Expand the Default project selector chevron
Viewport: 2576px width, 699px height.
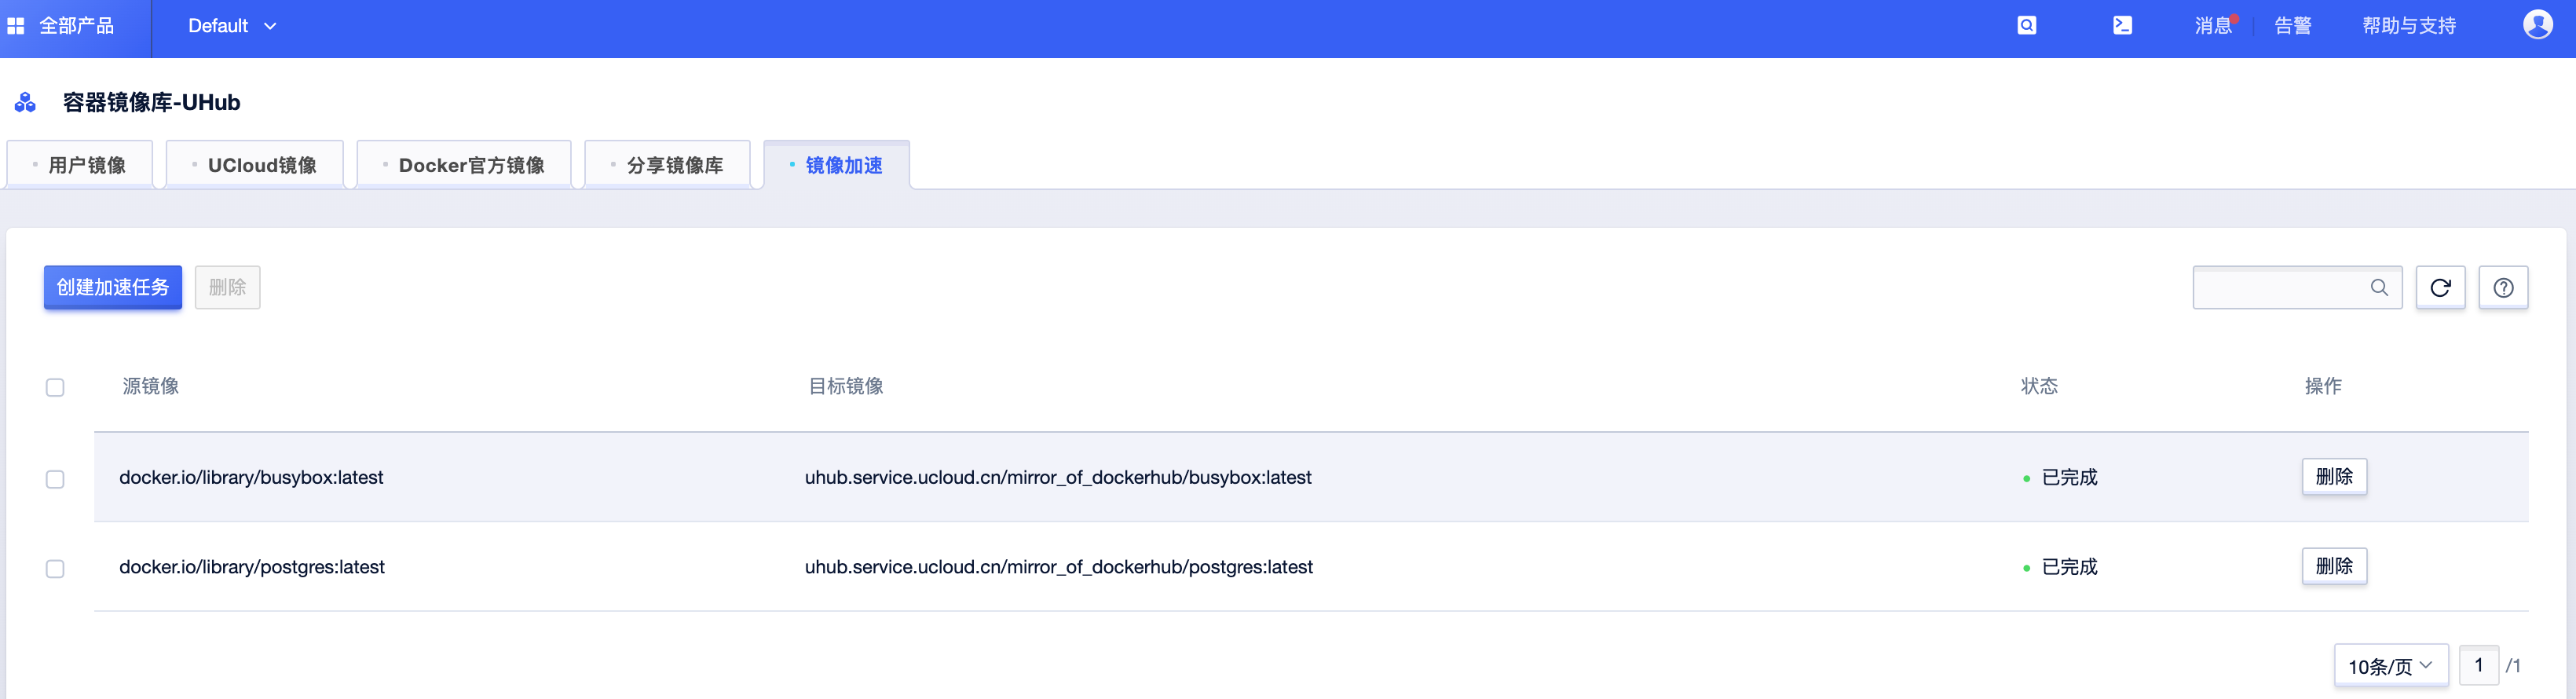(x=269, y=26)
